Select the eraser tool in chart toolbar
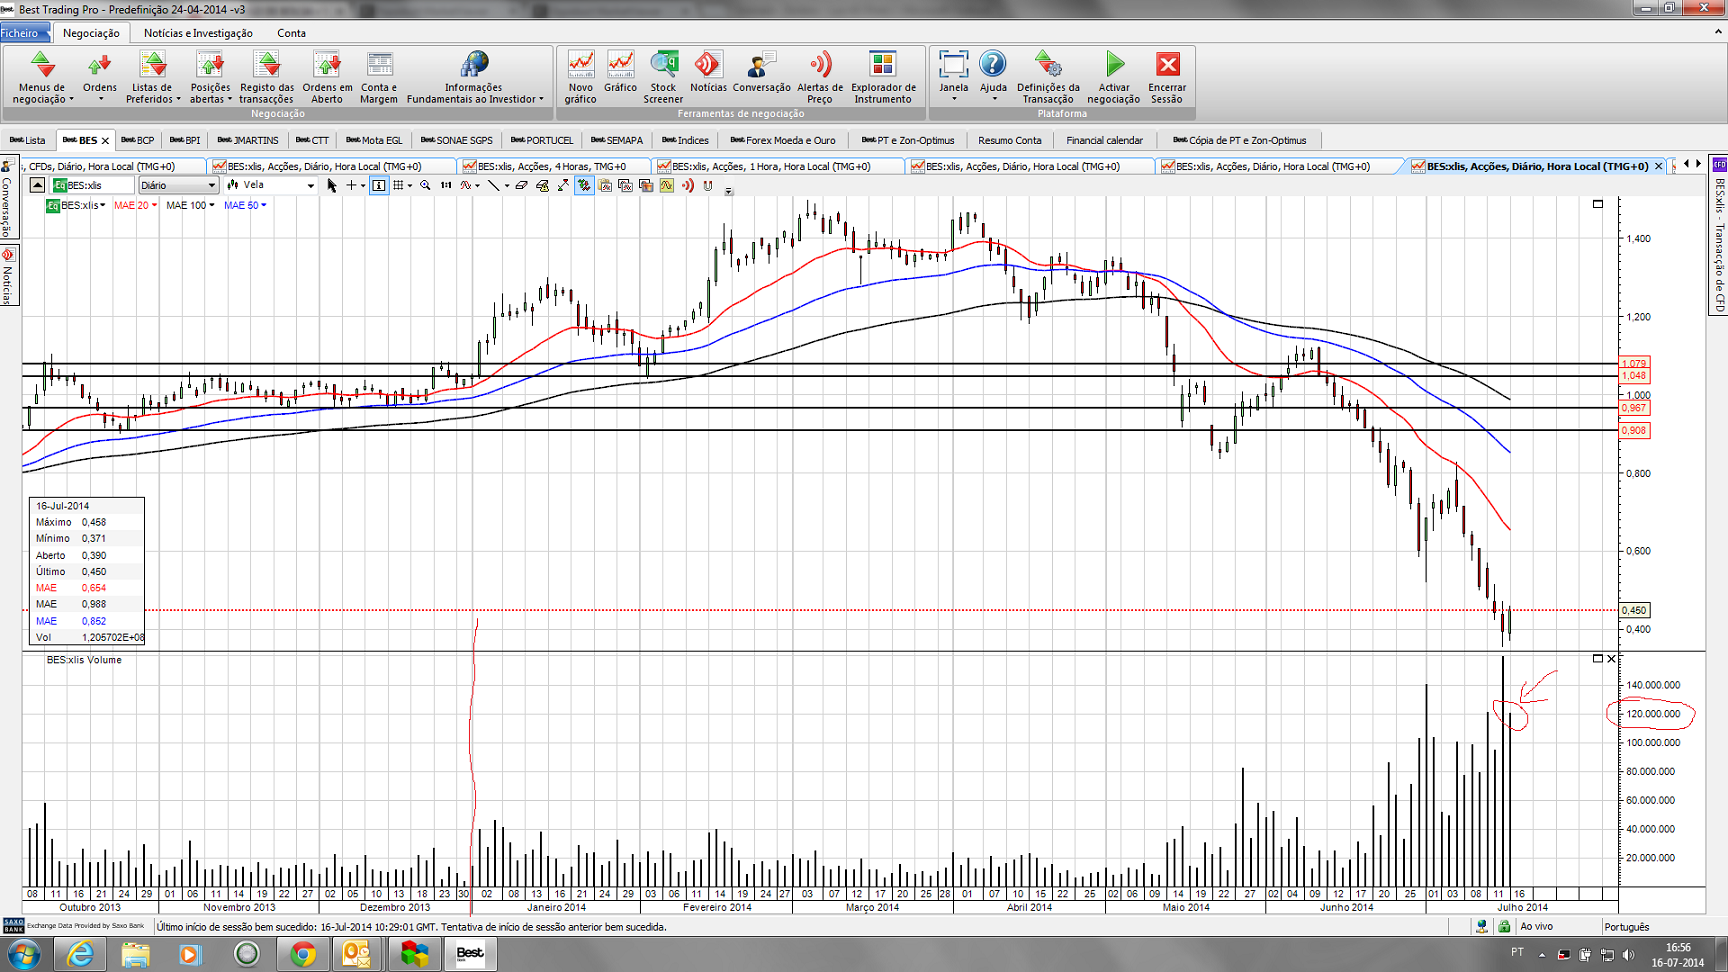 (x=521, y=185)
